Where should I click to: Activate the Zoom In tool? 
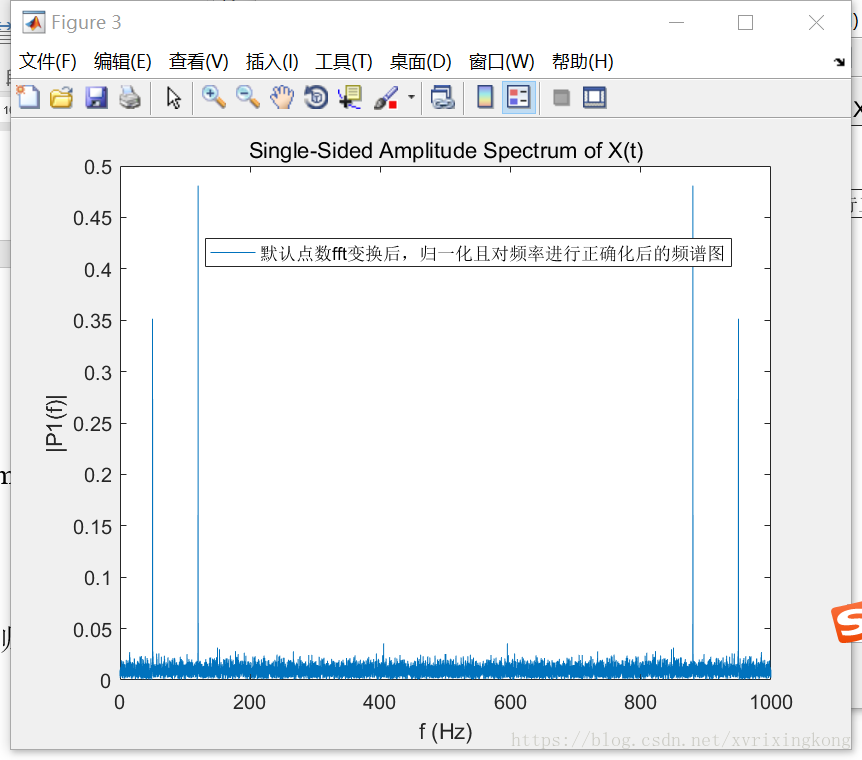213,97
